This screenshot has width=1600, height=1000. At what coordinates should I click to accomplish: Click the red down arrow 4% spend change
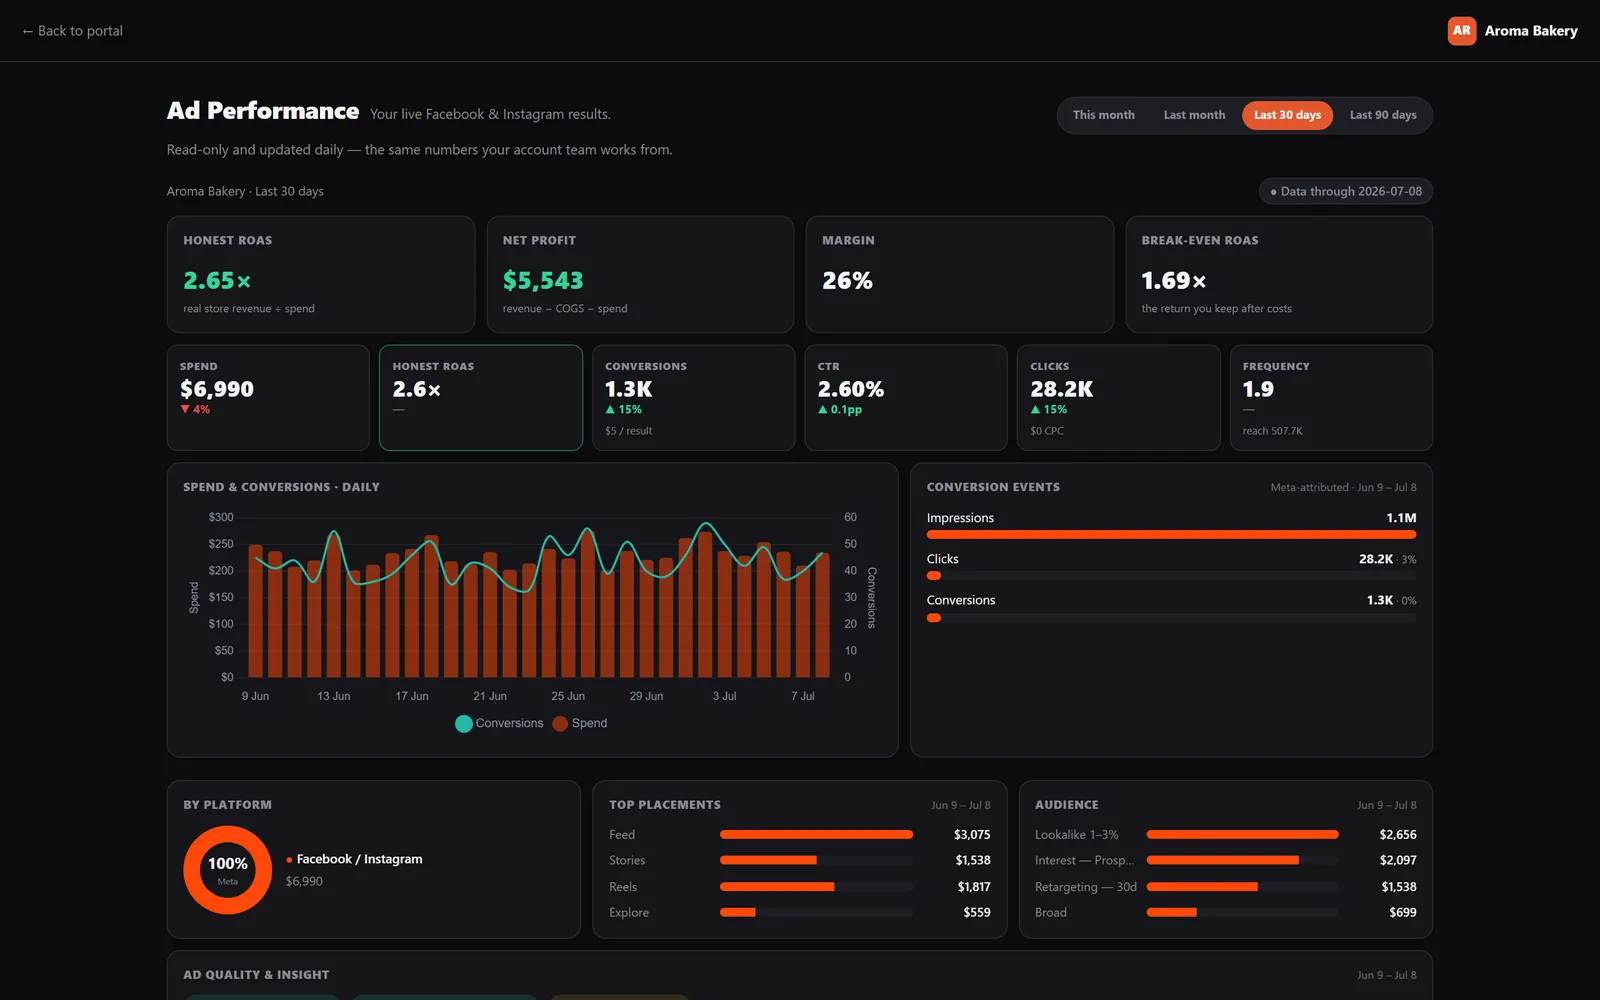click(x=195, y=410)
